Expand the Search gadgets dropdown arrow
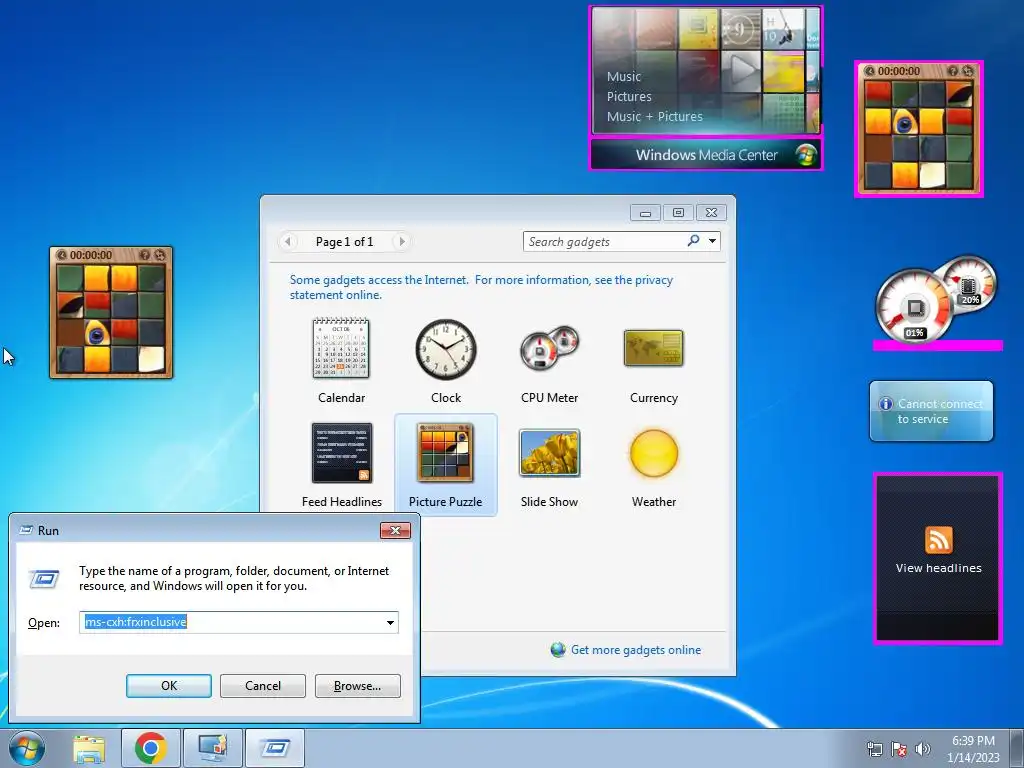 pos(712,241)
